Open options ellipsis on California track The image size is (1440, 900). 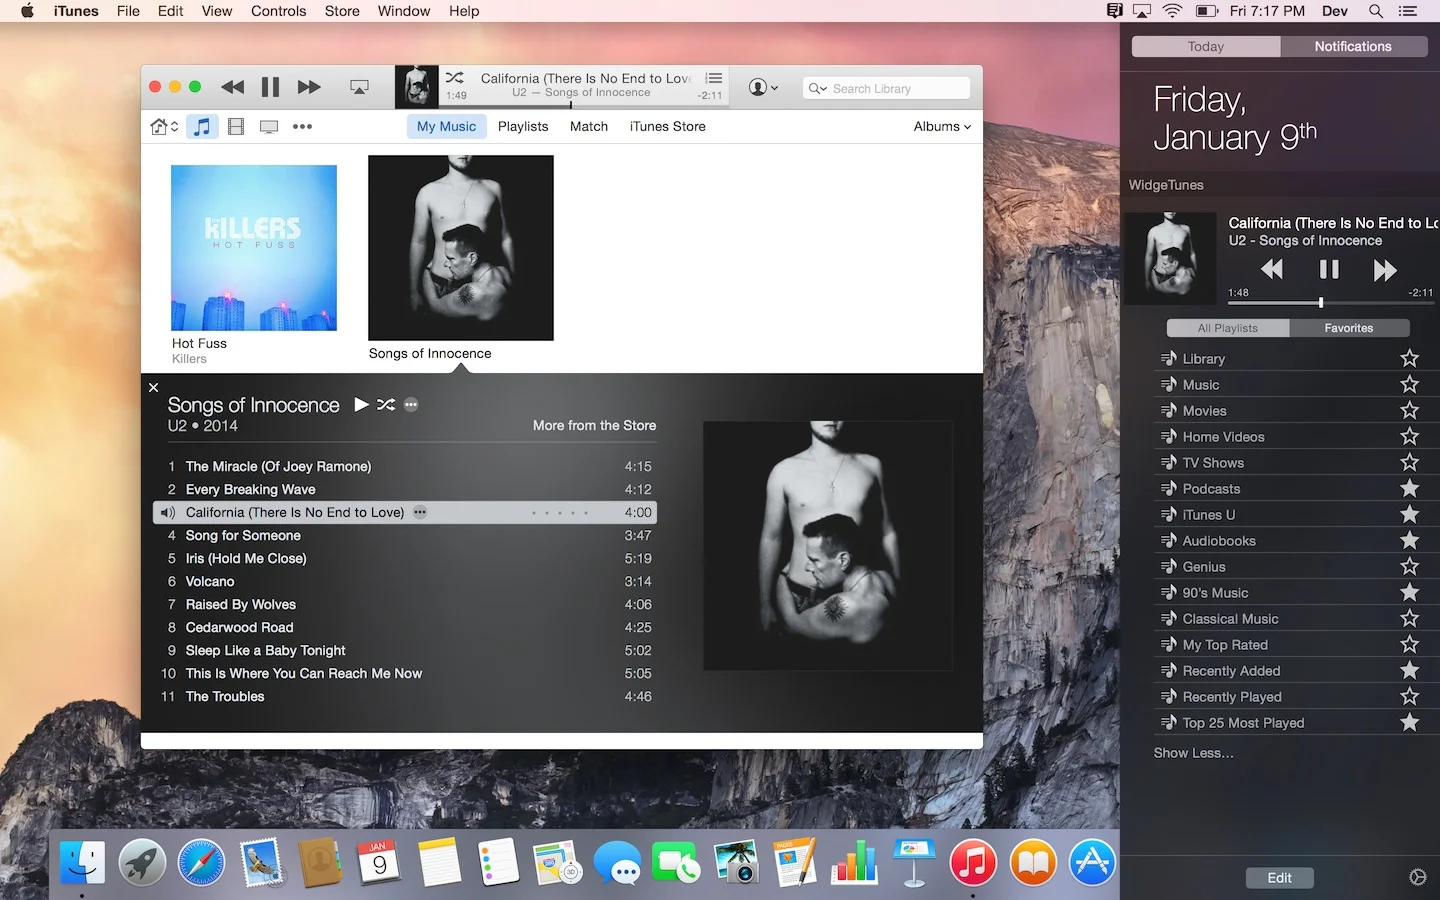(420, 512)
